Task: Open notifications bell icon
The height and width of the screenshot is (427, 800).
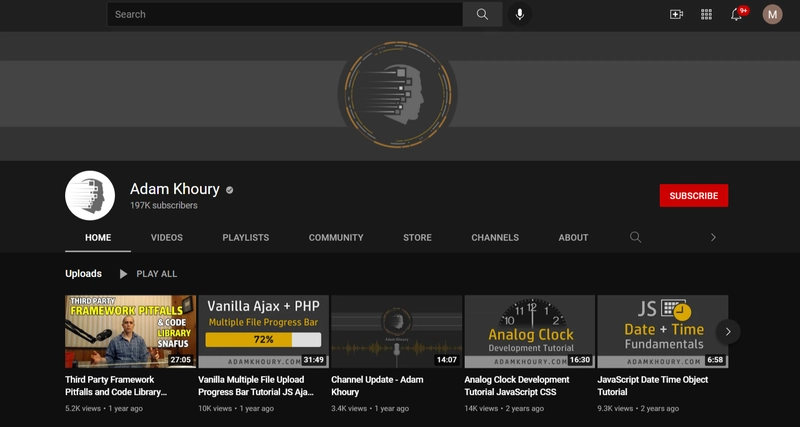Action: coord(736,14)
